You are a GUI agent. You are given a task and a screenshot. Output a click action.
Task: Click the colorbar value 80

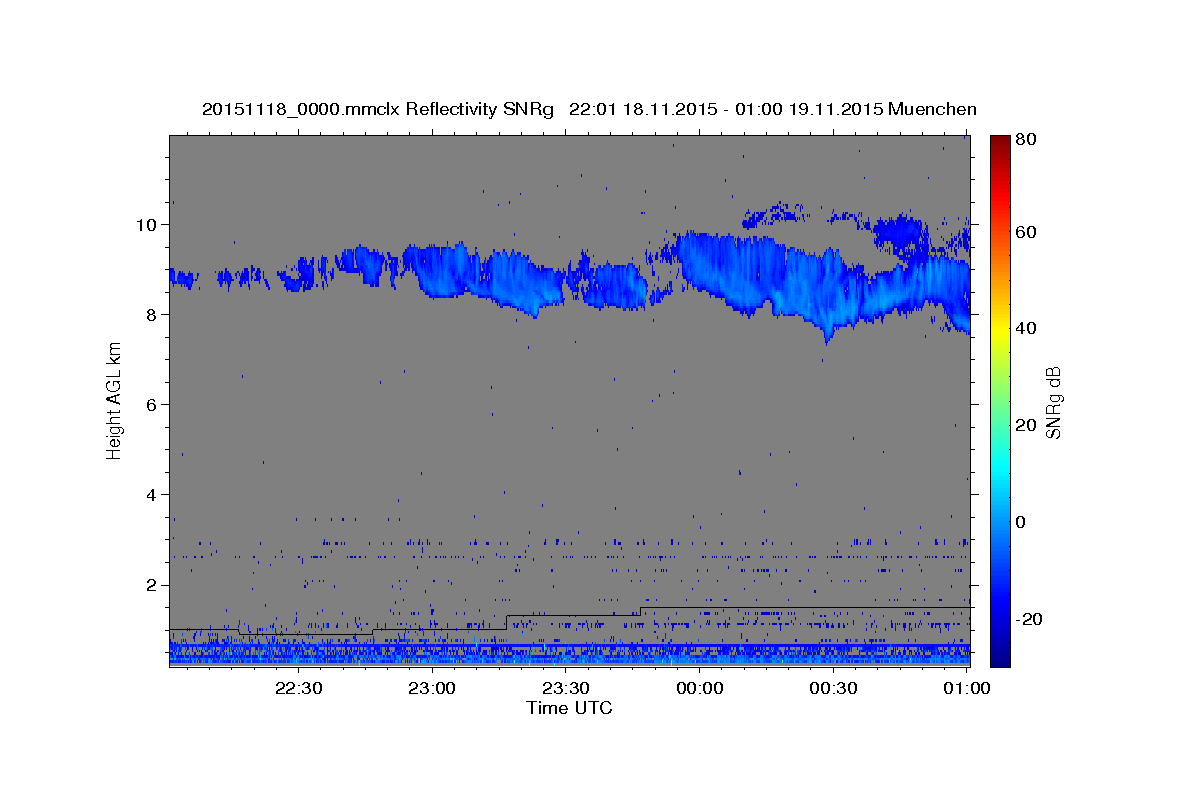[1028, 139]
